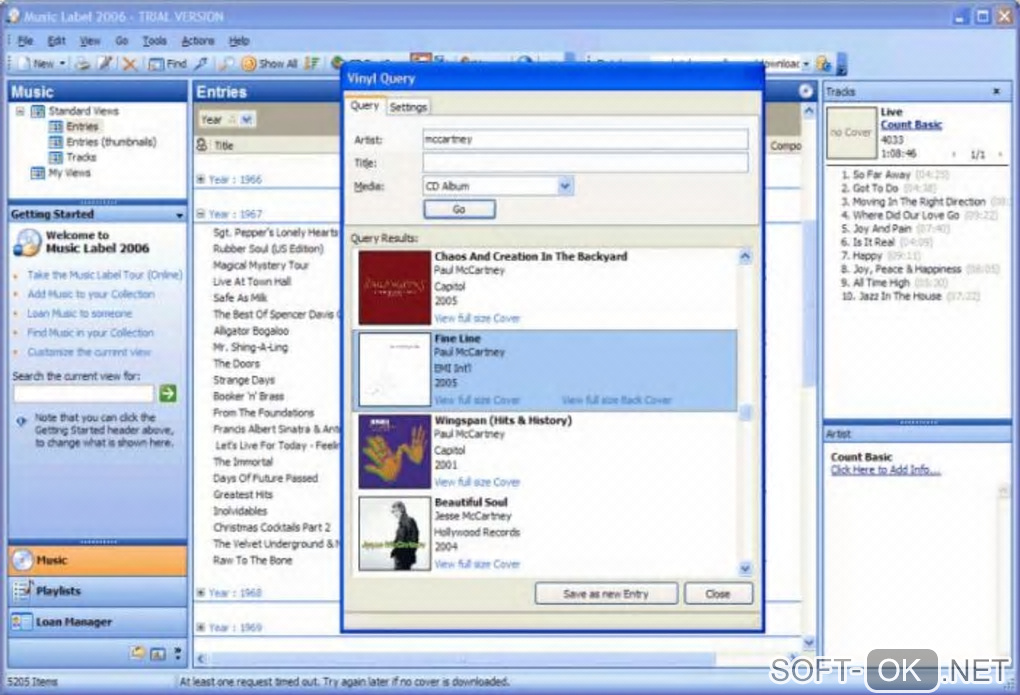Open the Help menu
The width and height of the screenshot is (1020, 695).
pos(239,41)
